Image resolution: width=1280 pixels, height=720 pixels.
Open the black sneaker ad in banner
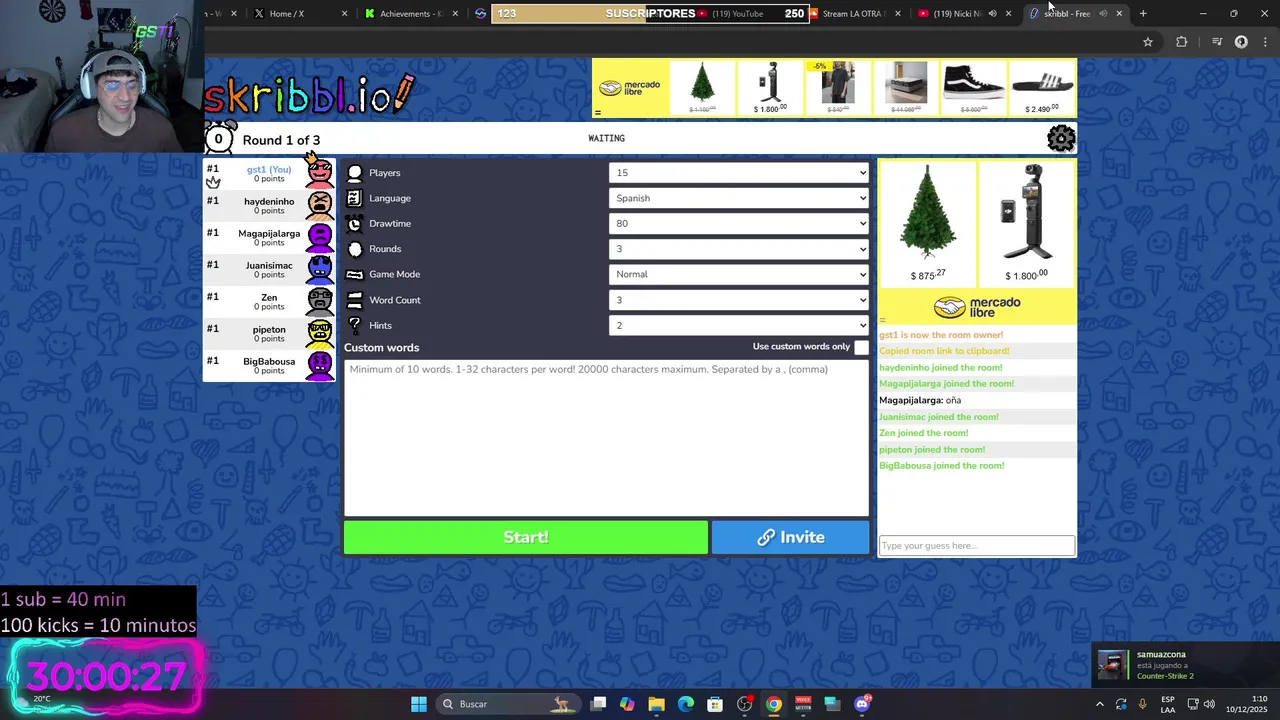pyautogui.click(x=973, y=87)
